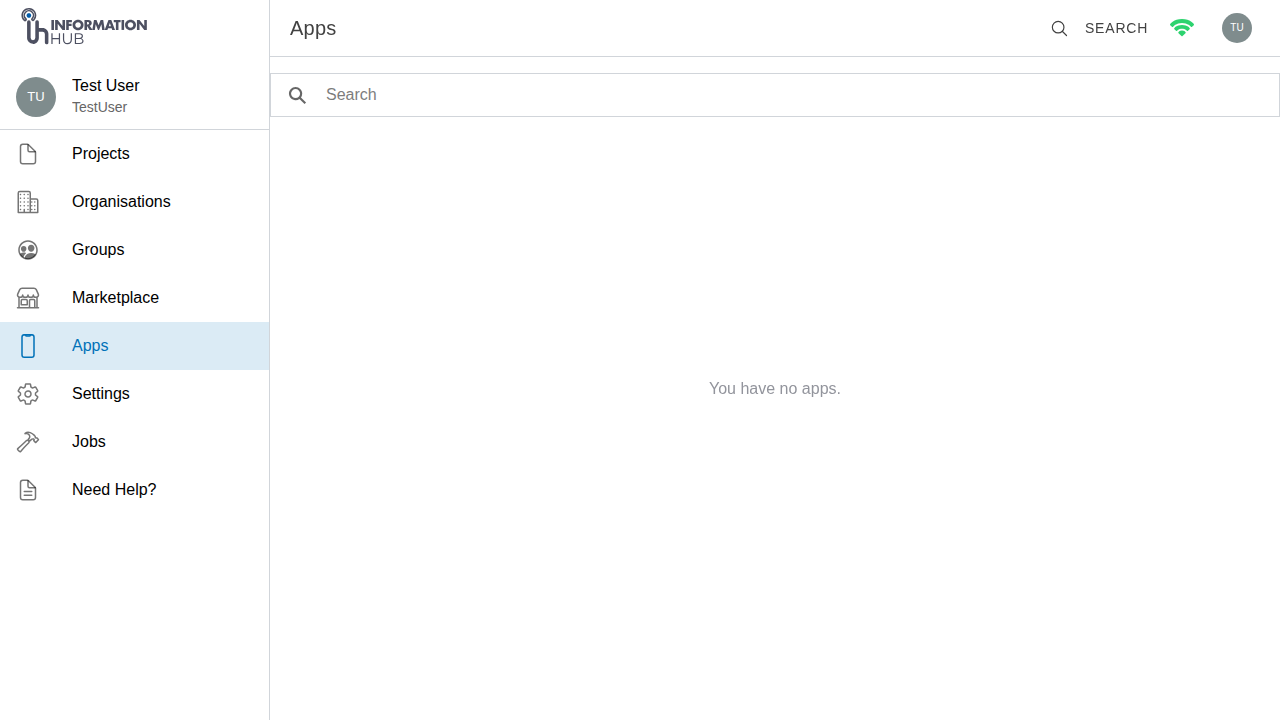Click the Apps page title
This screenshot has width=1280, height=720.
click(313, 29)
